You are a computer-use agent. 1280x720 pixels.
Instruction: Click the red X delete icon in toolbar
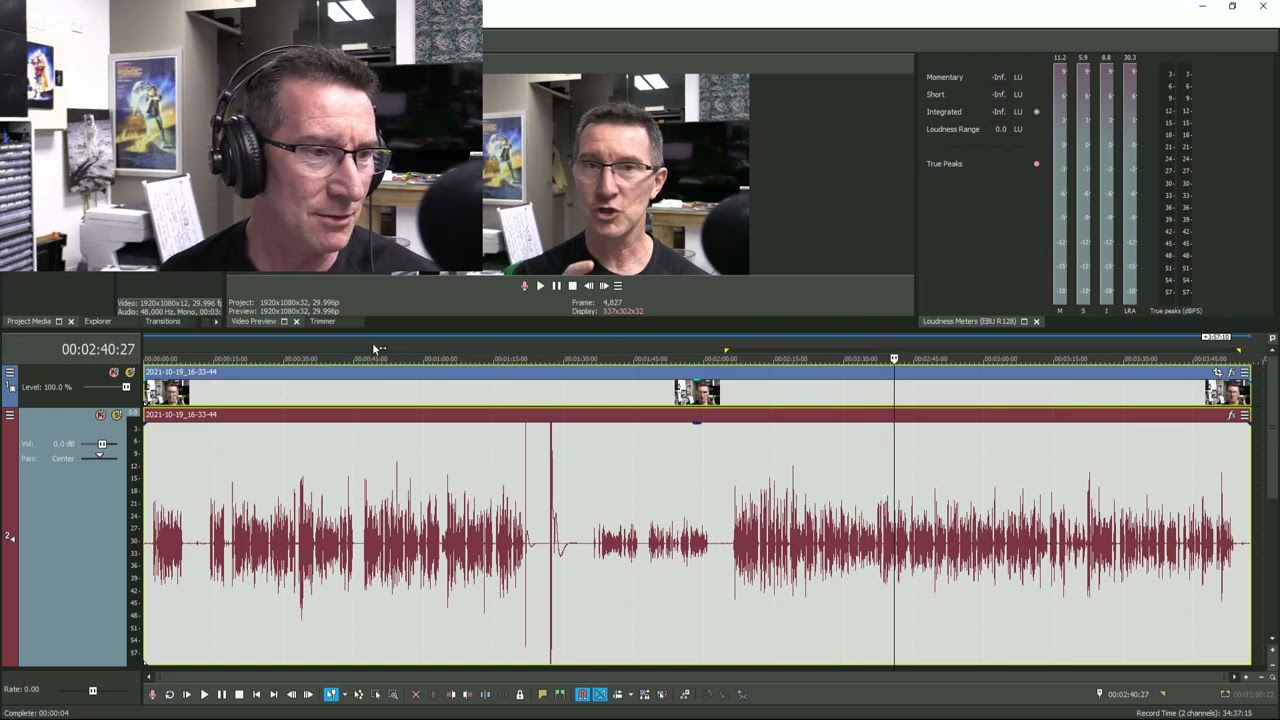(416, 694)
